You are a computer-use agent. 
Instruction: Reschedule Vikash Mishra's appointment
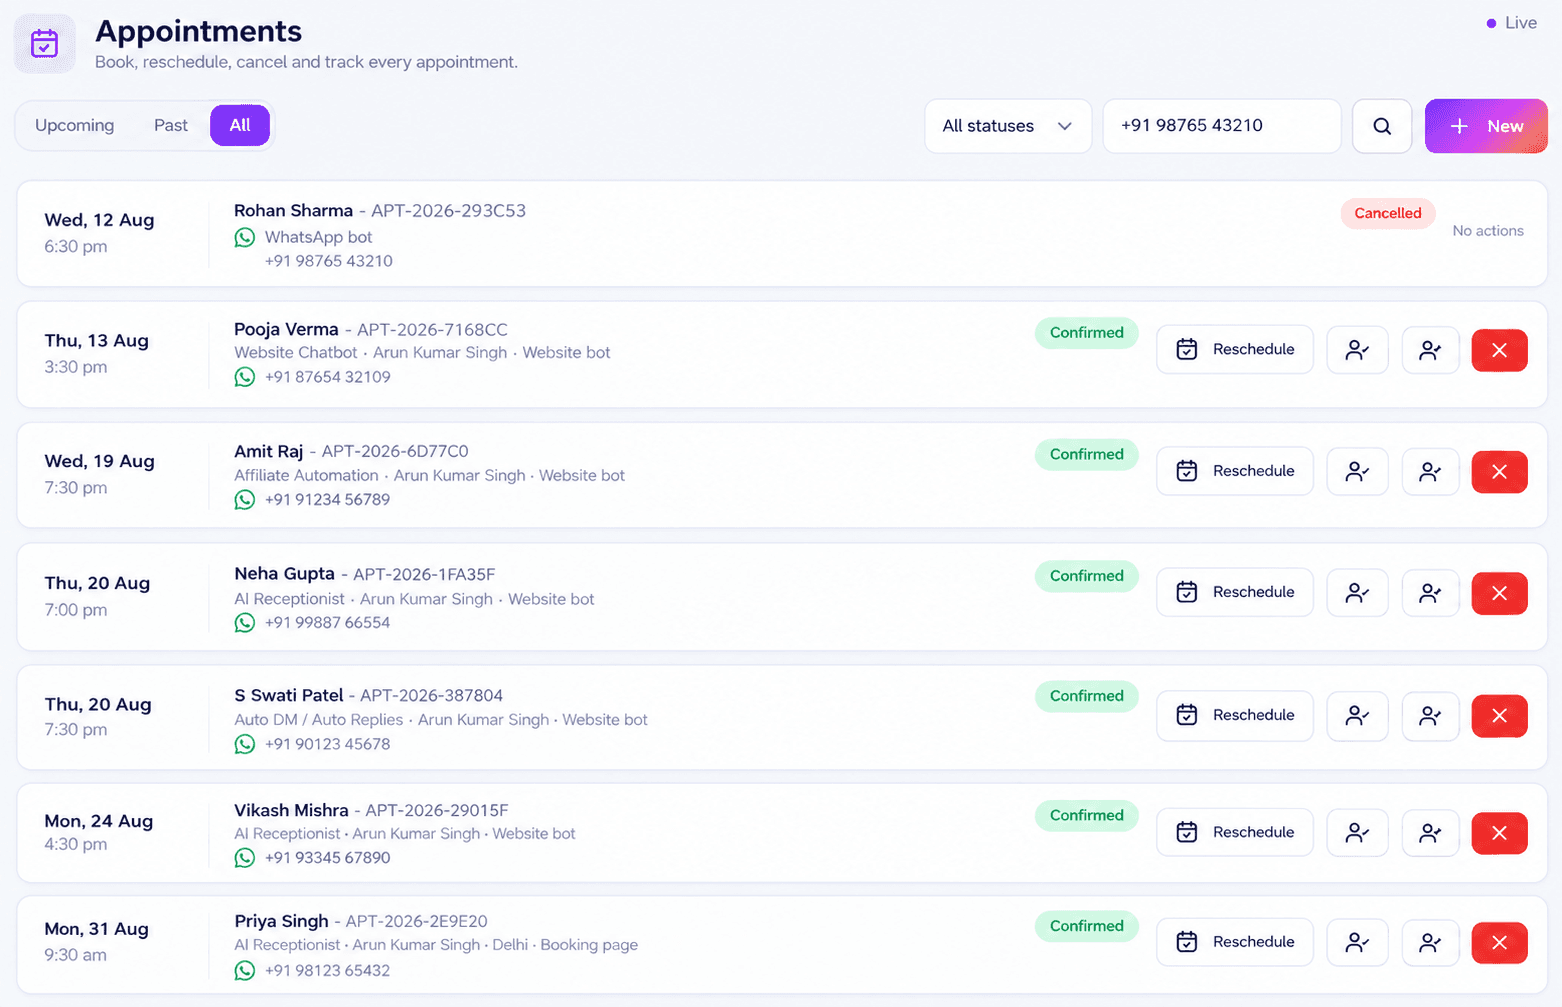point(1235,832)
